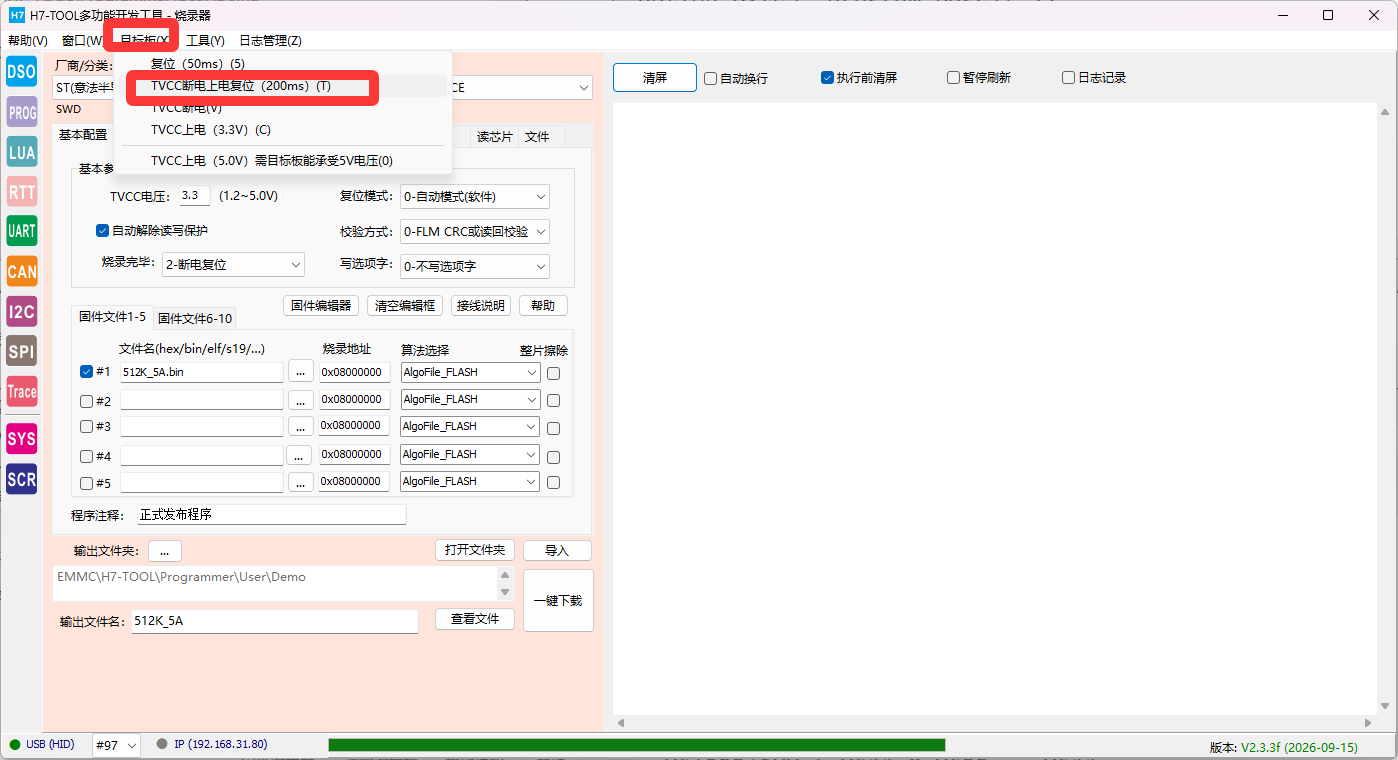Uncheck 自动解除读写保护 checkbox
Viewport: 1398px width, 760px height.
102,231
